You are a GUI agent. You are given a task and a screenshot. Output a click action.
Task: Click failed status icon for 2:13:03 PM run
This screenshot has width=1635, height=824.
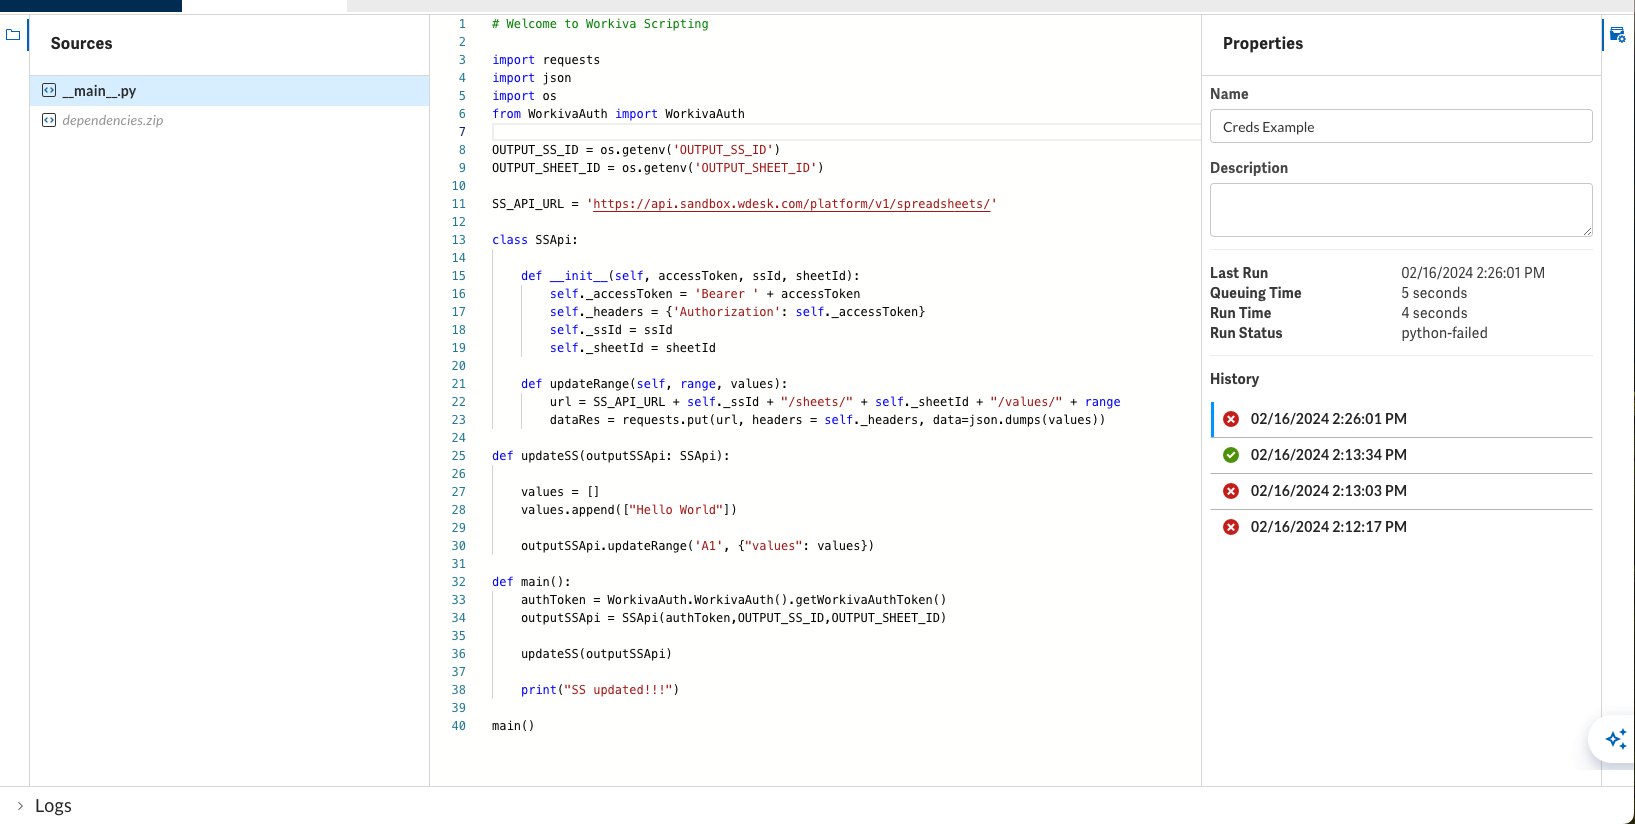click(x=1231, y=491)
